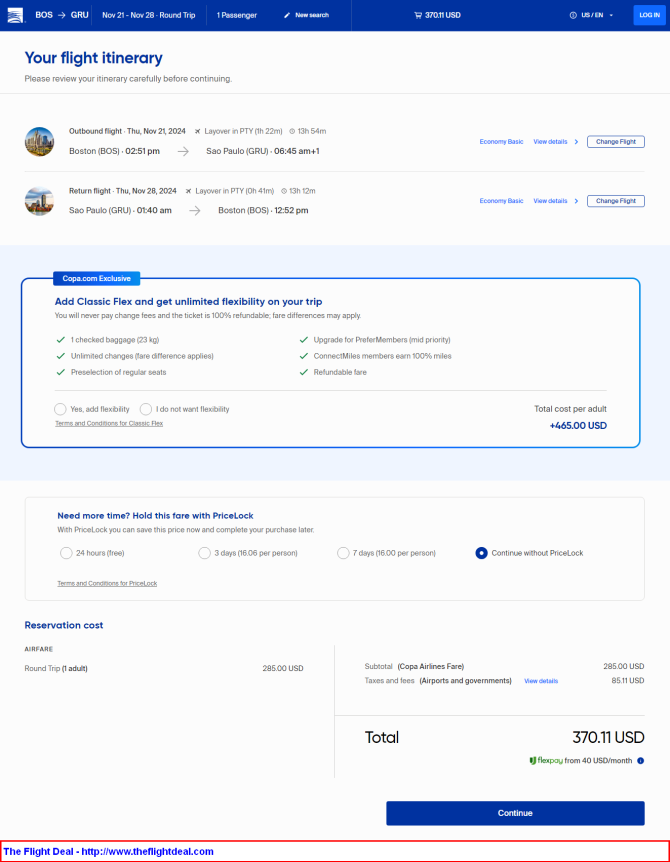This screenshot has width=670, height=862.
Task: Click Economy Basic link on outbound flight
Action: point(501,142)
